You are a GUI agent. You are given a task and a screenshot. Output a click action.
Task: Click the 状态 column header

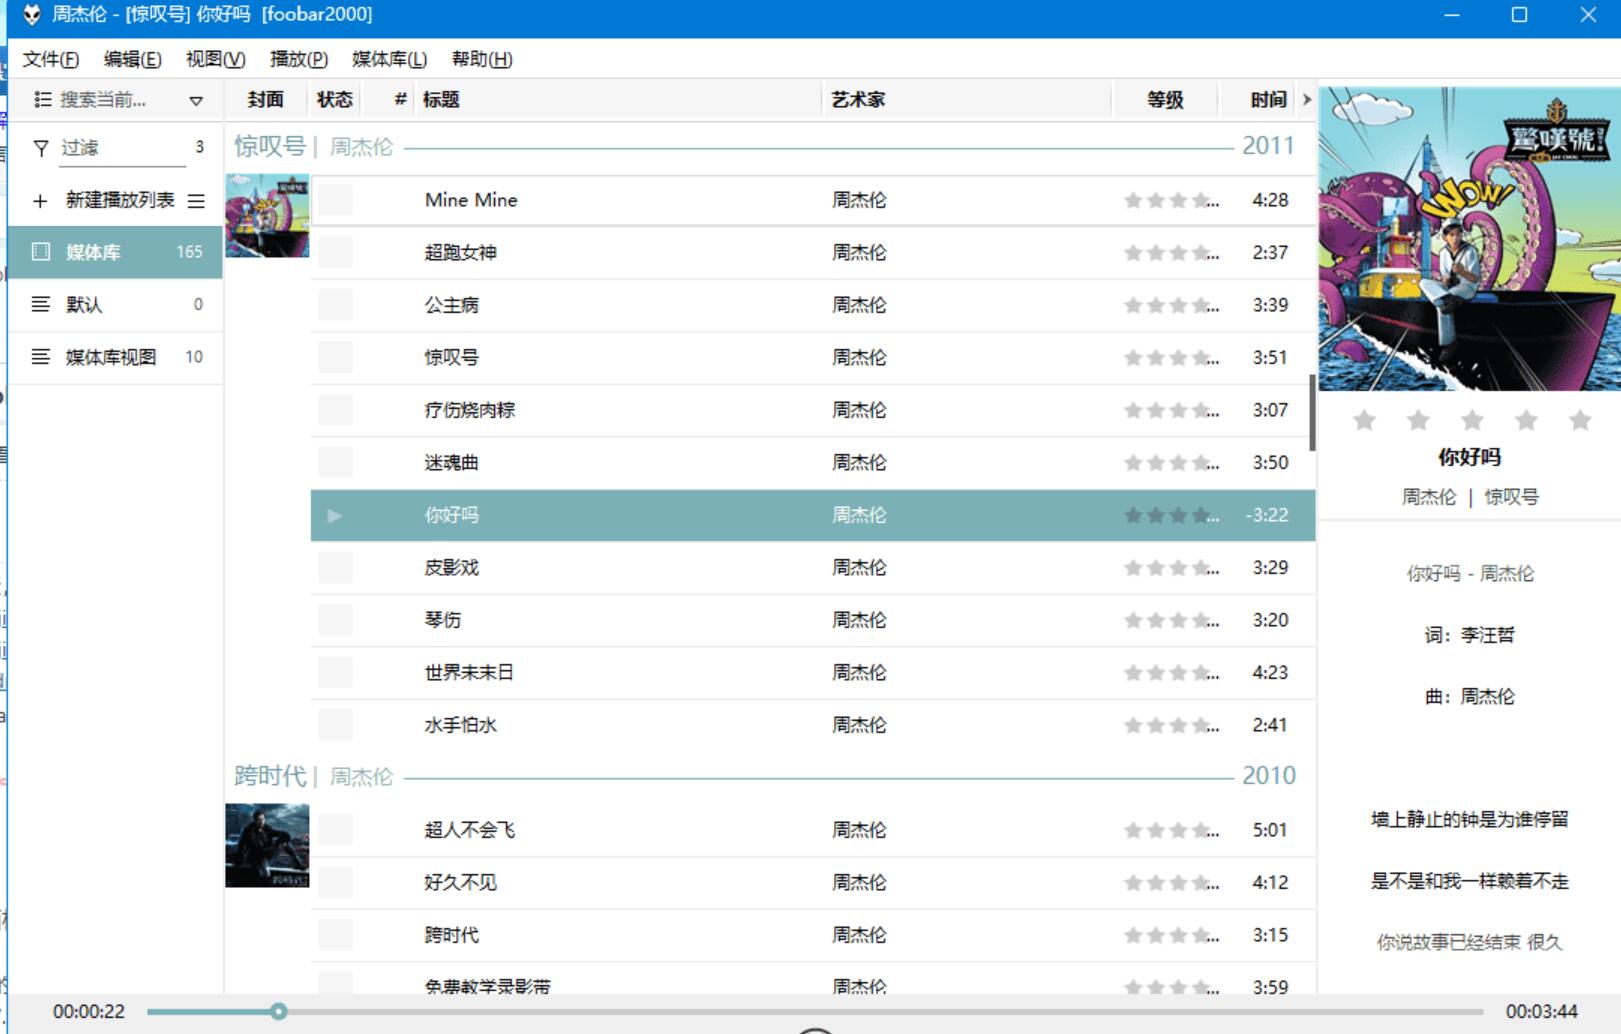tap(334, 99)
